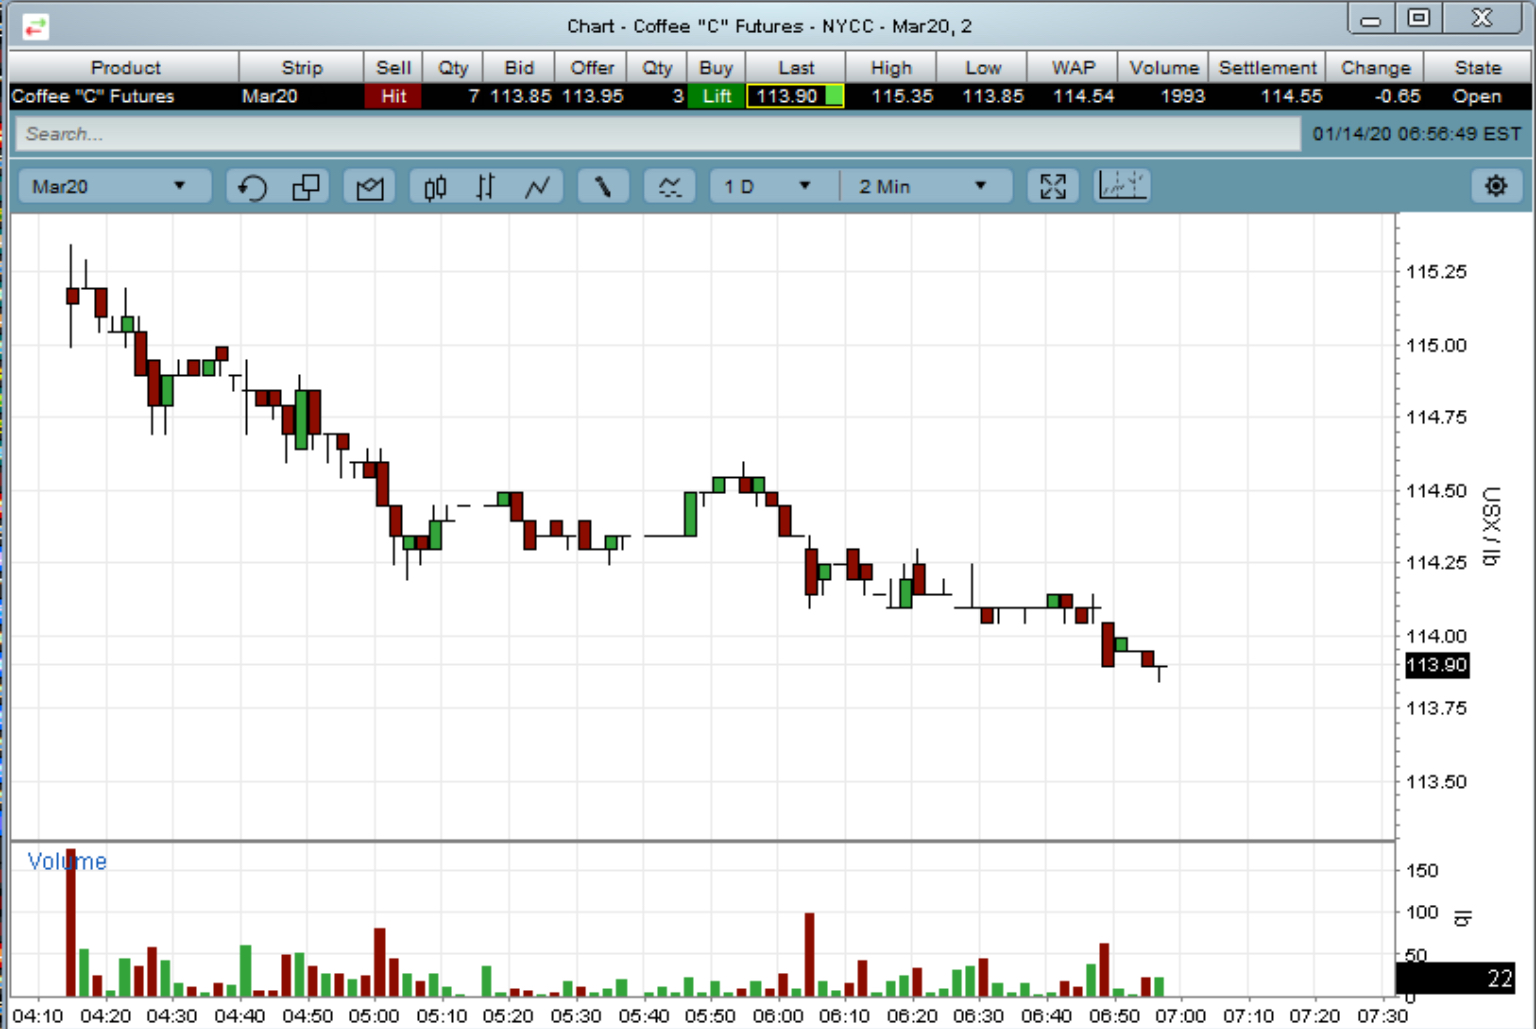Close the chart window
The width and height of the screenshot is (1536, 1029).
1482,18
